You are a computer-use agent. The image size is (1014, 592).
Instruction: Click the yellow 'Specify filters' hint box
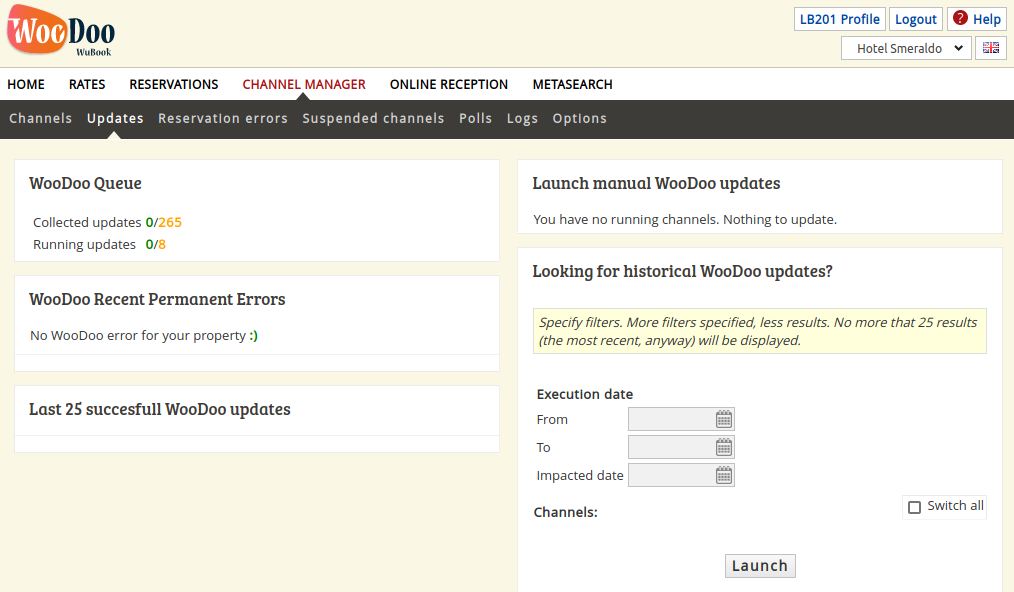click(x=760, y=331)
